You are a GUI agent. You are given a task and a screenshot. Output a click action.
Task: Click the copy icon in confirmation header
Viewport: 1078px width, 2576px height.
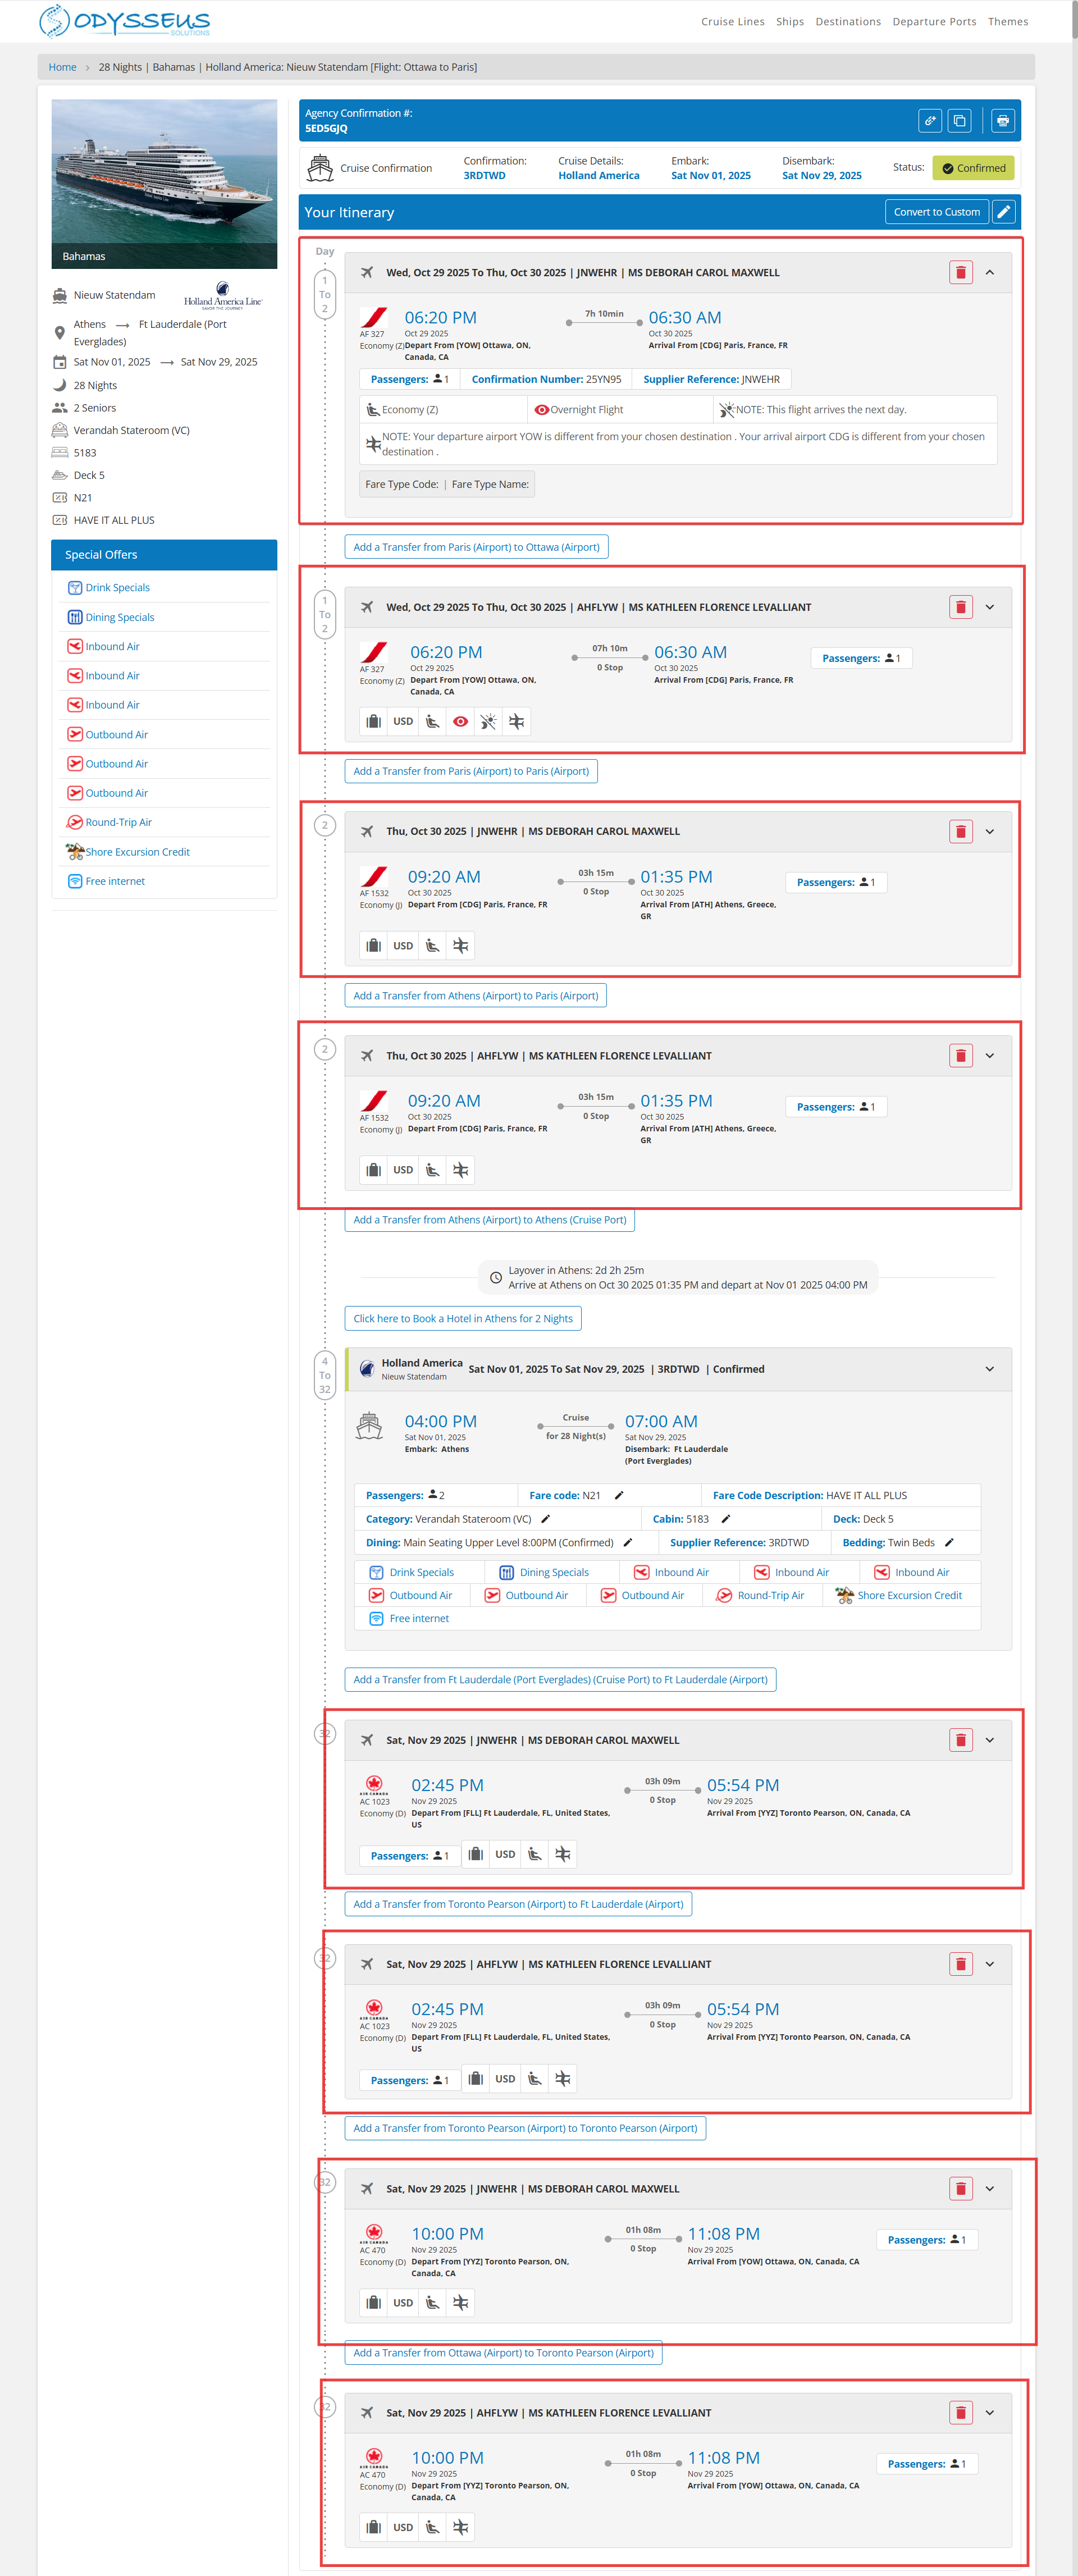click(x=959, y=121)
